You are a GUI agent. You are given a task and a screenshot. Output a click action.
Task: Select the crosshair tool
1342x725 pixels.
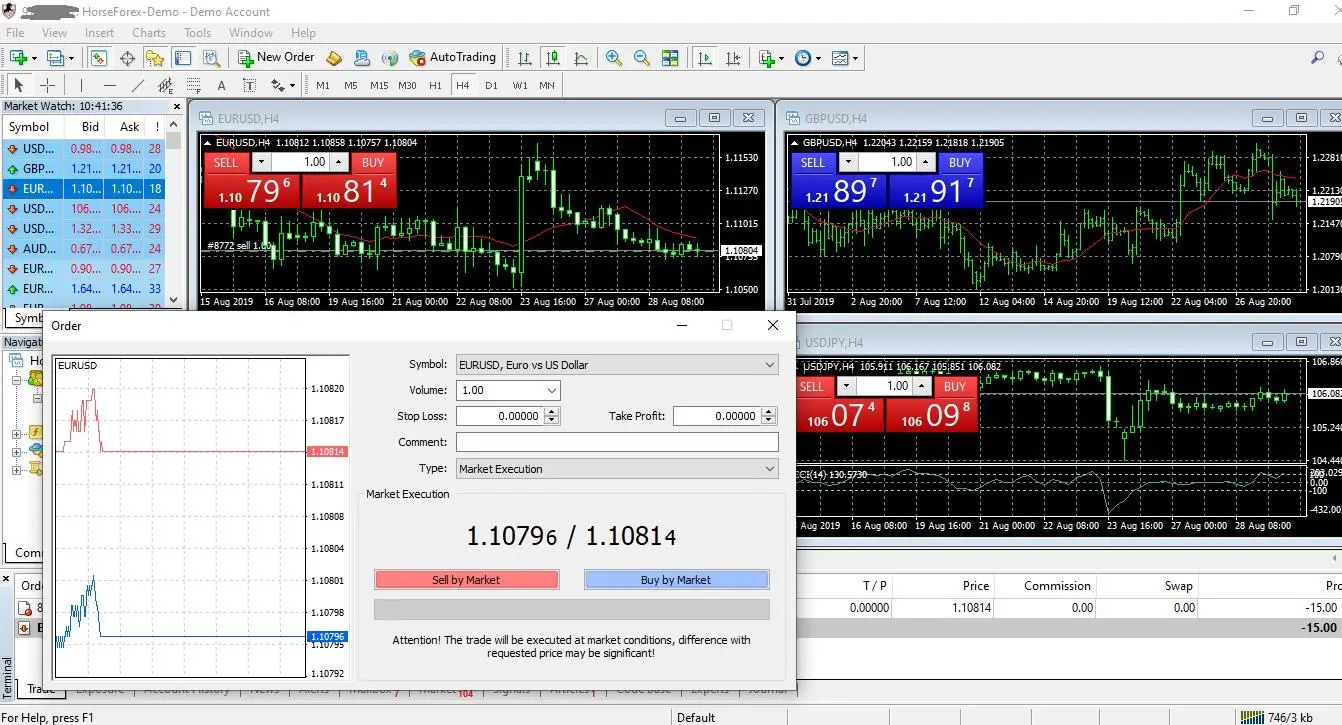point(47,85)
